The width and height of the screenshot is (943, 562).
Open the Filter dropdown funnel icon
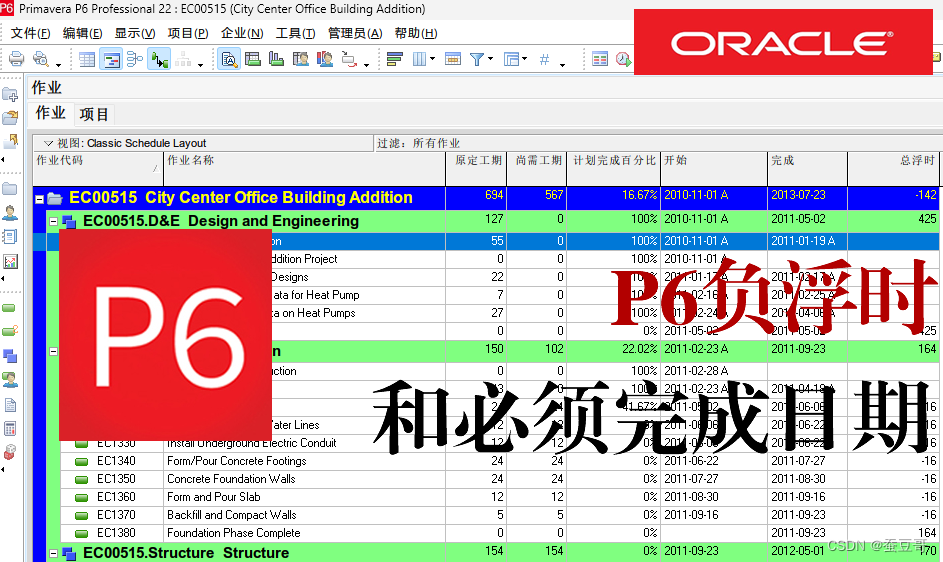[x=481, y=59]
